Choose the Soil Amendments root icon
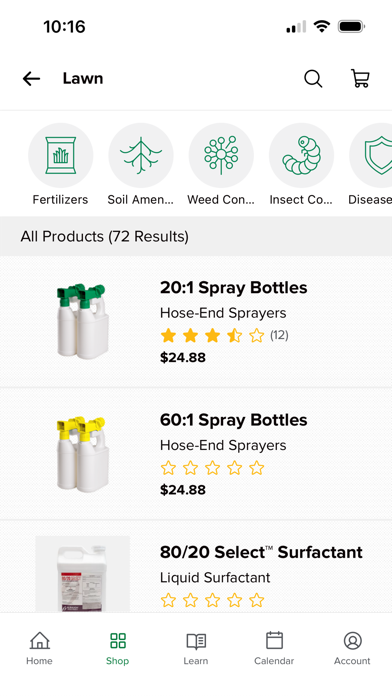The width and height of the screenshot is (392, 696). coord(141,155)
